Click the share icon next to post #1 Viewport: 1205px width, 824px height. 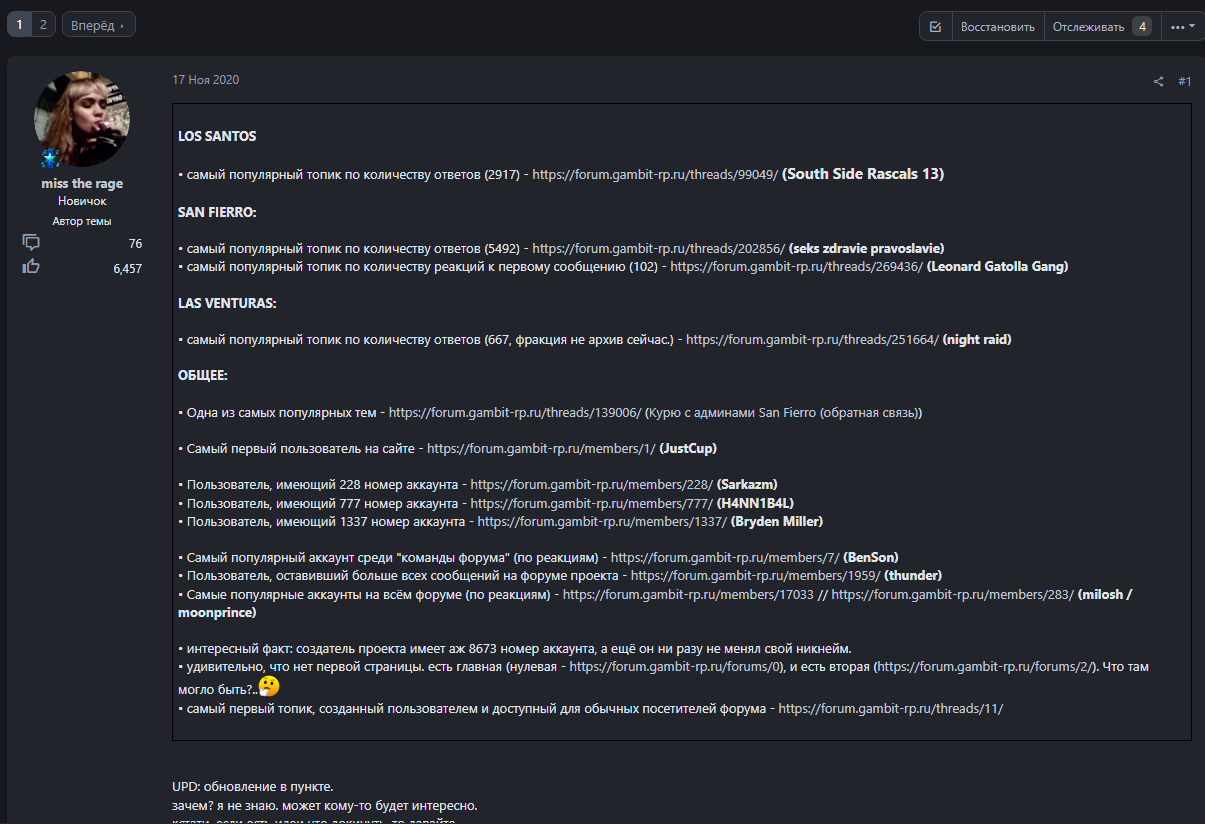click(1158, 82)
